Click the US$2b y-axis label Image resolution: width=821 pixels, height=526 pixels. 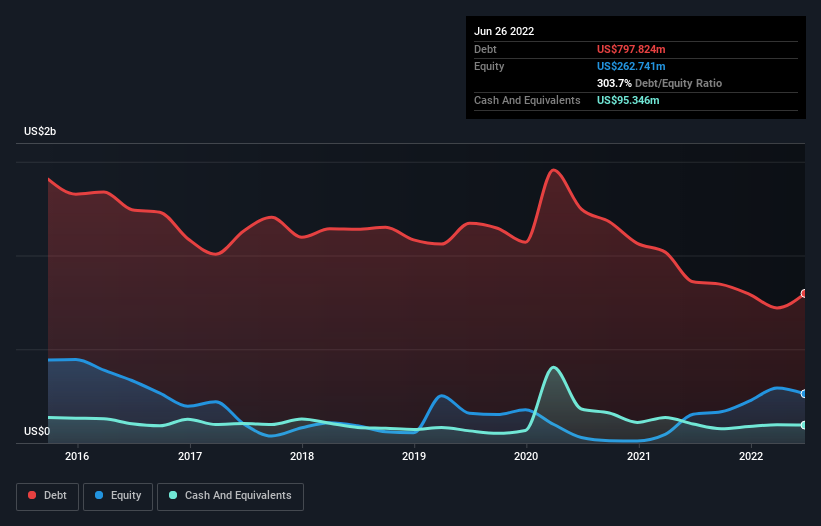40,131
